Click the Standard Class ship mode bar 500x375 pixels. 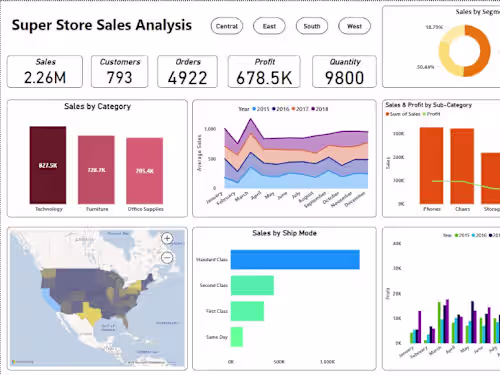(x=295, y=259)
